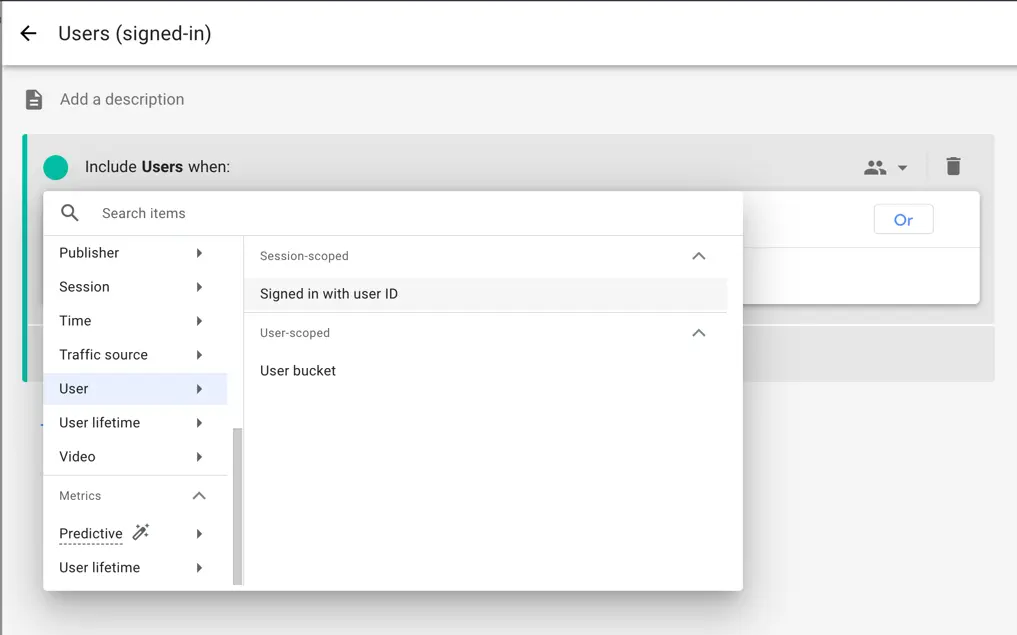Open the Traffic source submenu
The height and width of the screenshot is (635, 1017).
130,355
